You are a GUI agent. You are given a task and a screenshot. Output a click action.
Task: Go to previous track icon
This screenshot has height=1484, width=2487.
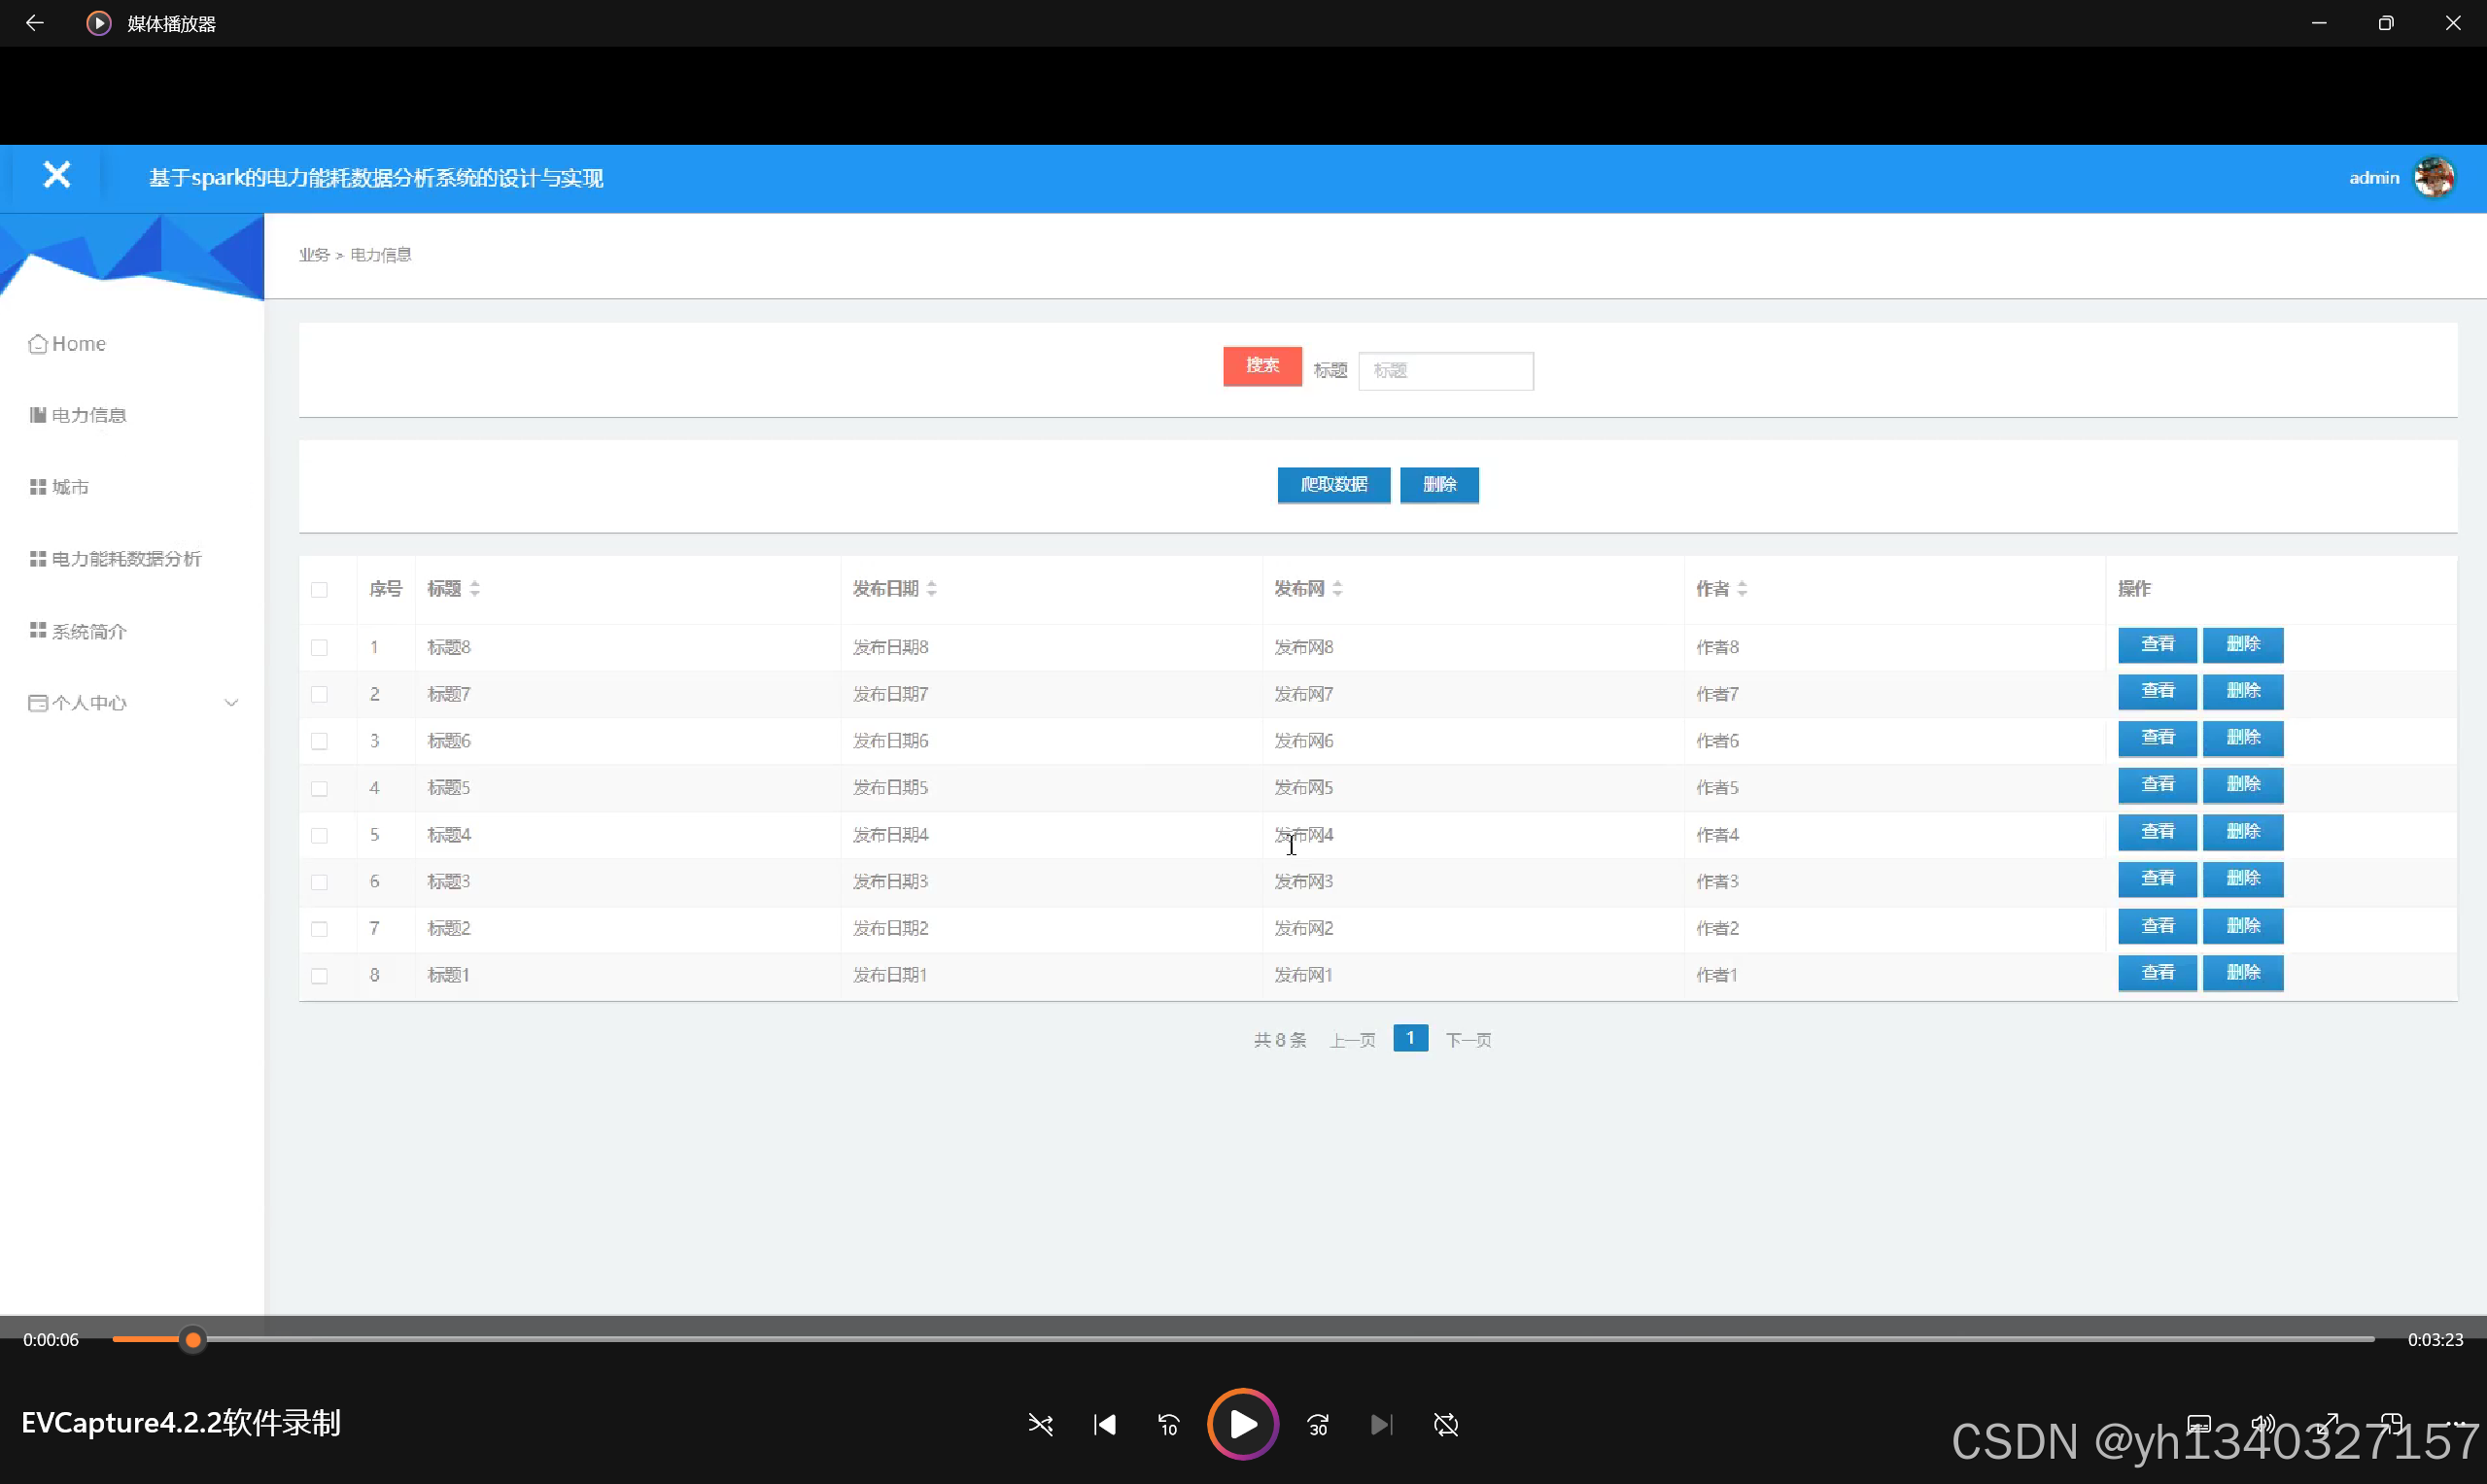(x=1104, y=1424)
